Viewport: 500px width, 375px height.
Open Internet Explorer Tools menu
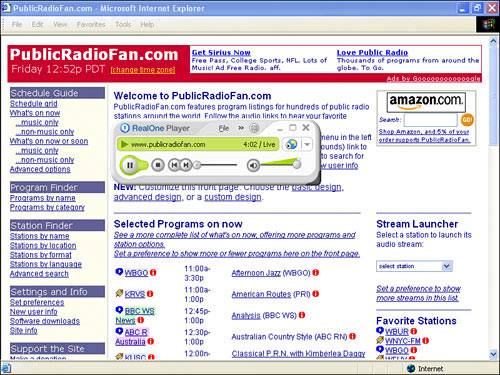click(123, 24)
